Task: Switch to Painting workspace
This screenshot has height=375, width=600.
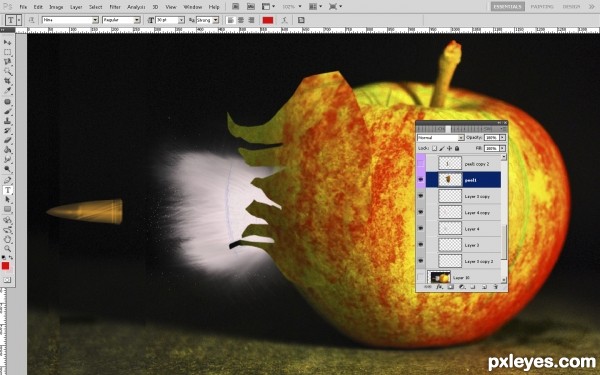Action: point(542,7)
